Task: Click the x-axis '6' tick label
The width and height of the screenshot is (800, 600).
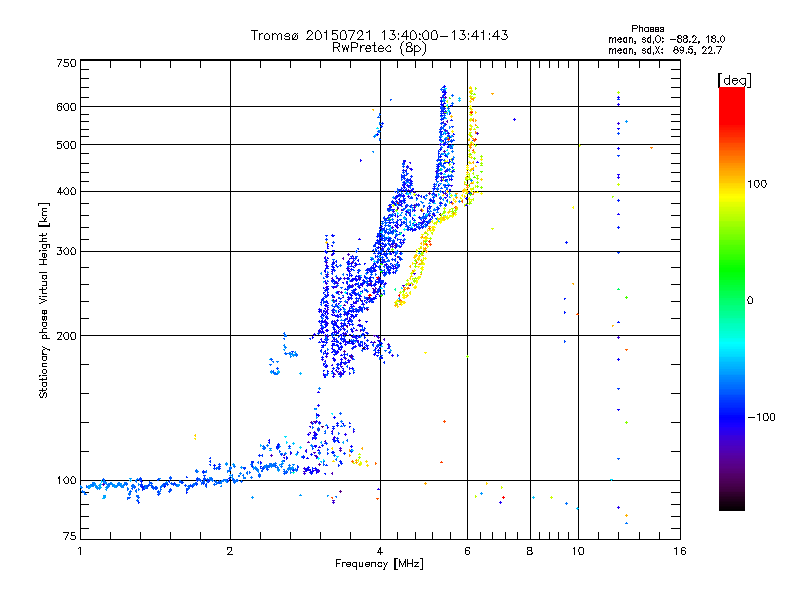Action: tap(467, 551)
